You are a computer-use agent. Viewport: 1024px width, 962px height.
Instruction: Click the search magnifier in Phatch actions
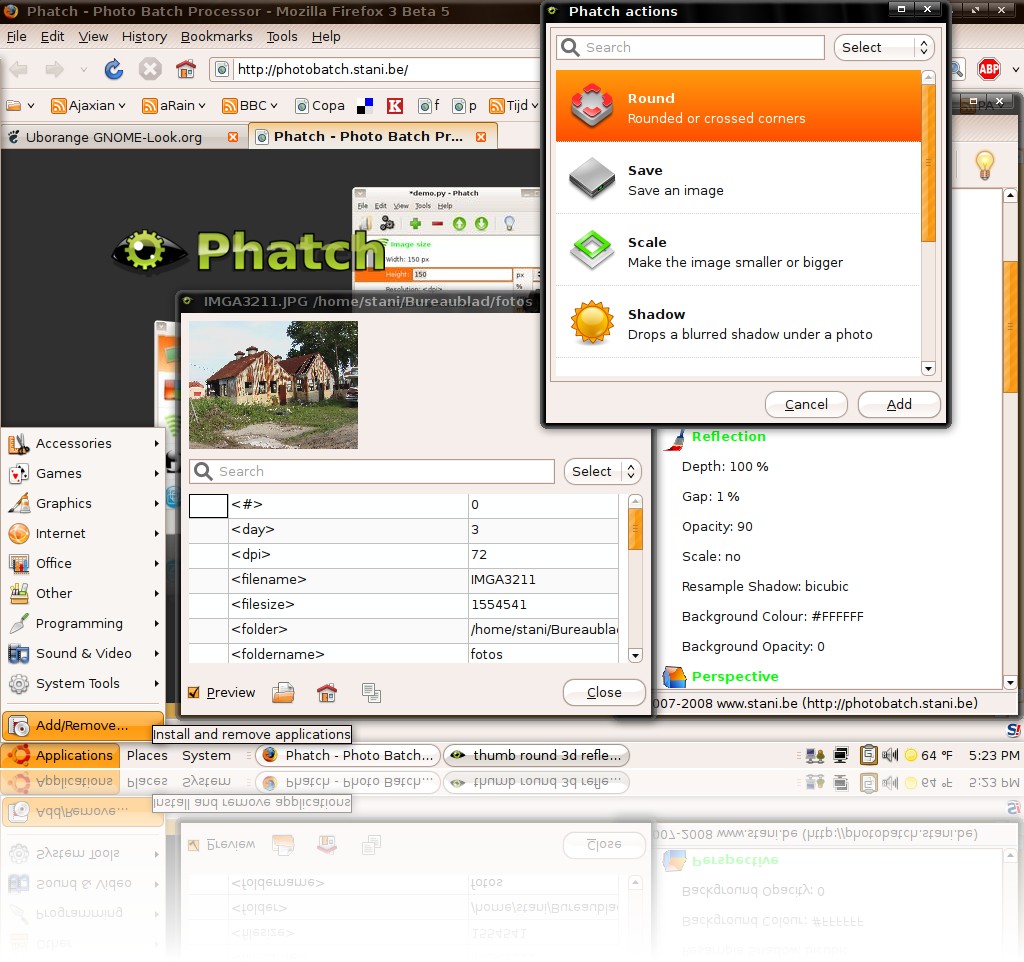[x=570, y=48]
